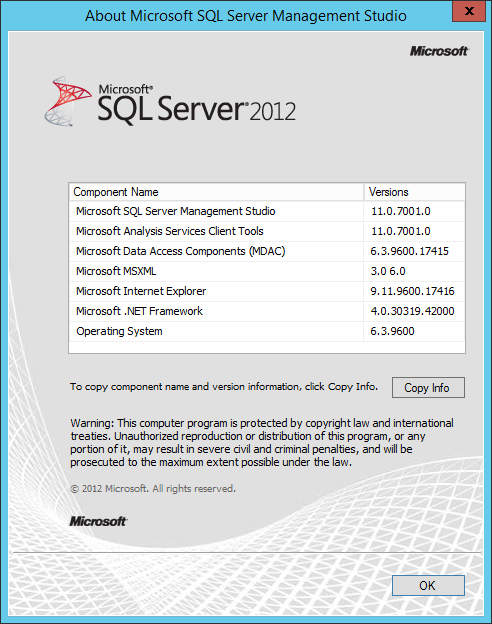Click the Copy Info button
The height and width of the screenshot is (624, 492).
428,387
